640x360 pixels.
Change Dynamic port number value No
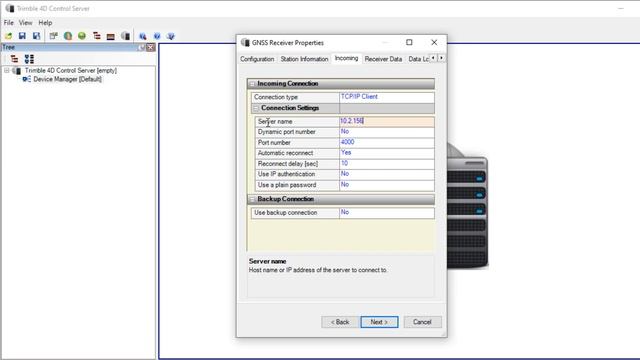[387, 132]
